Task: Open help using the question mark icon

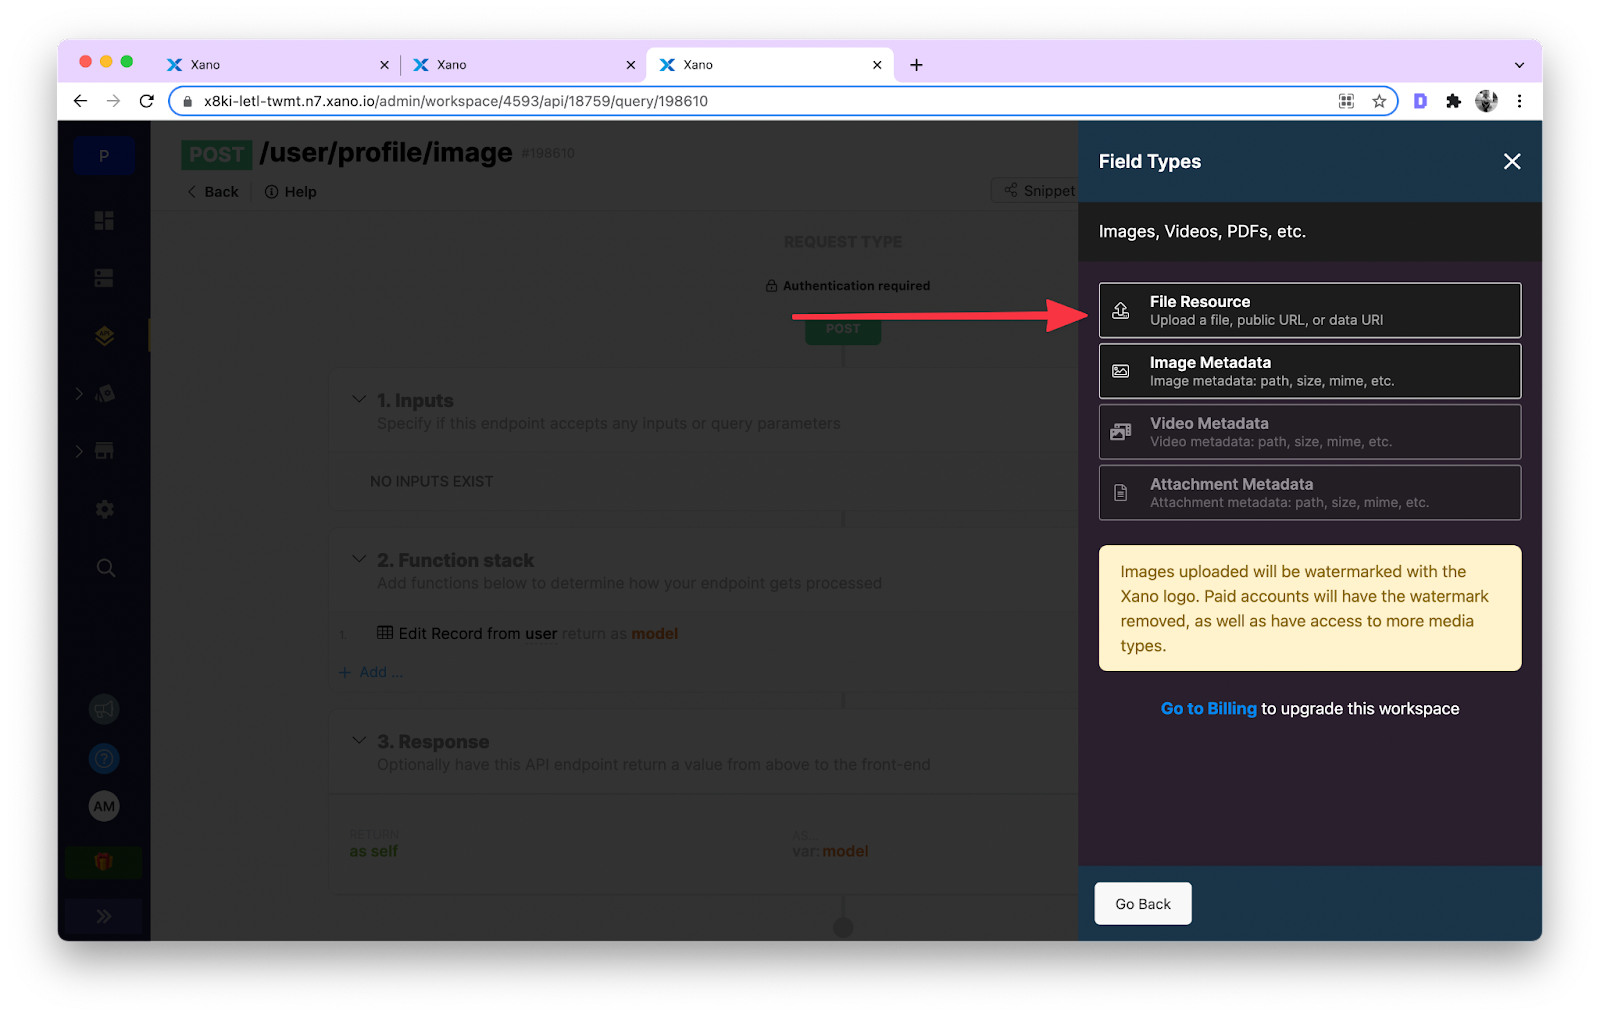Action: 104,757
